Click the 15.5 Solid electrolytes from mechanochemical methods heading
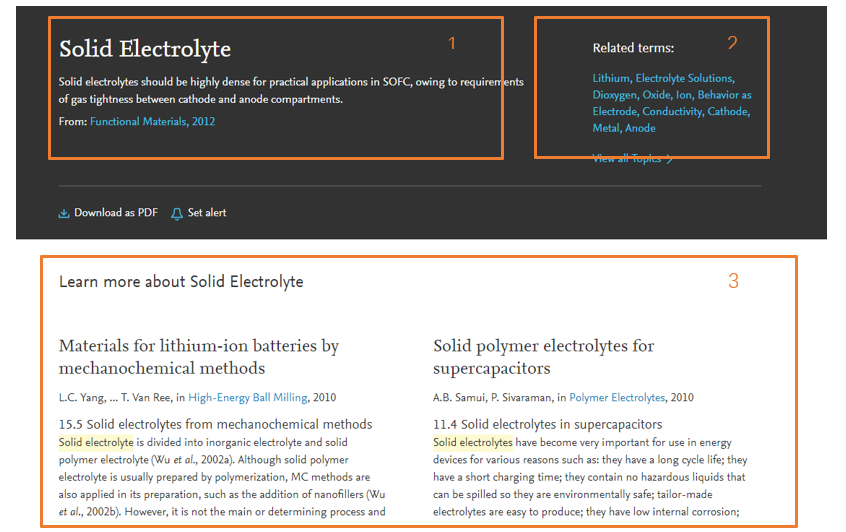Screen dimensions: 846x532 coord(215,424)
